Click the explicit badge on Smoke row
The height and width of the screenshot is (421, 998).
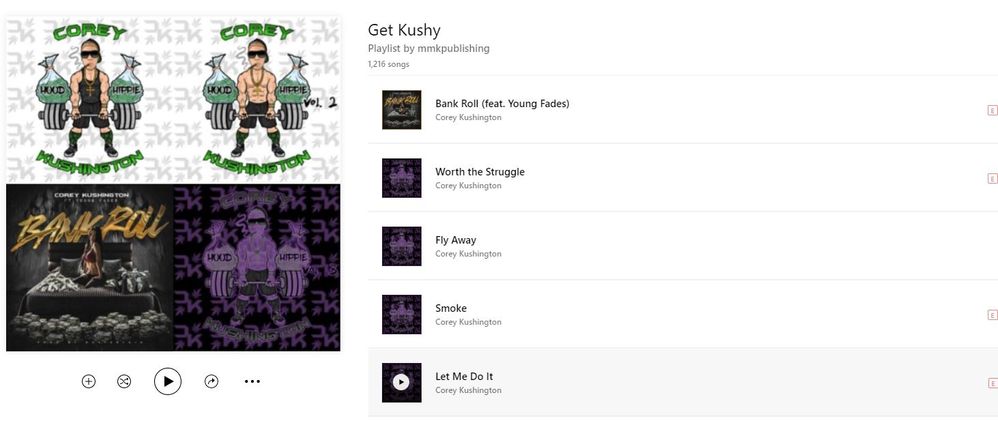(992, 315)
